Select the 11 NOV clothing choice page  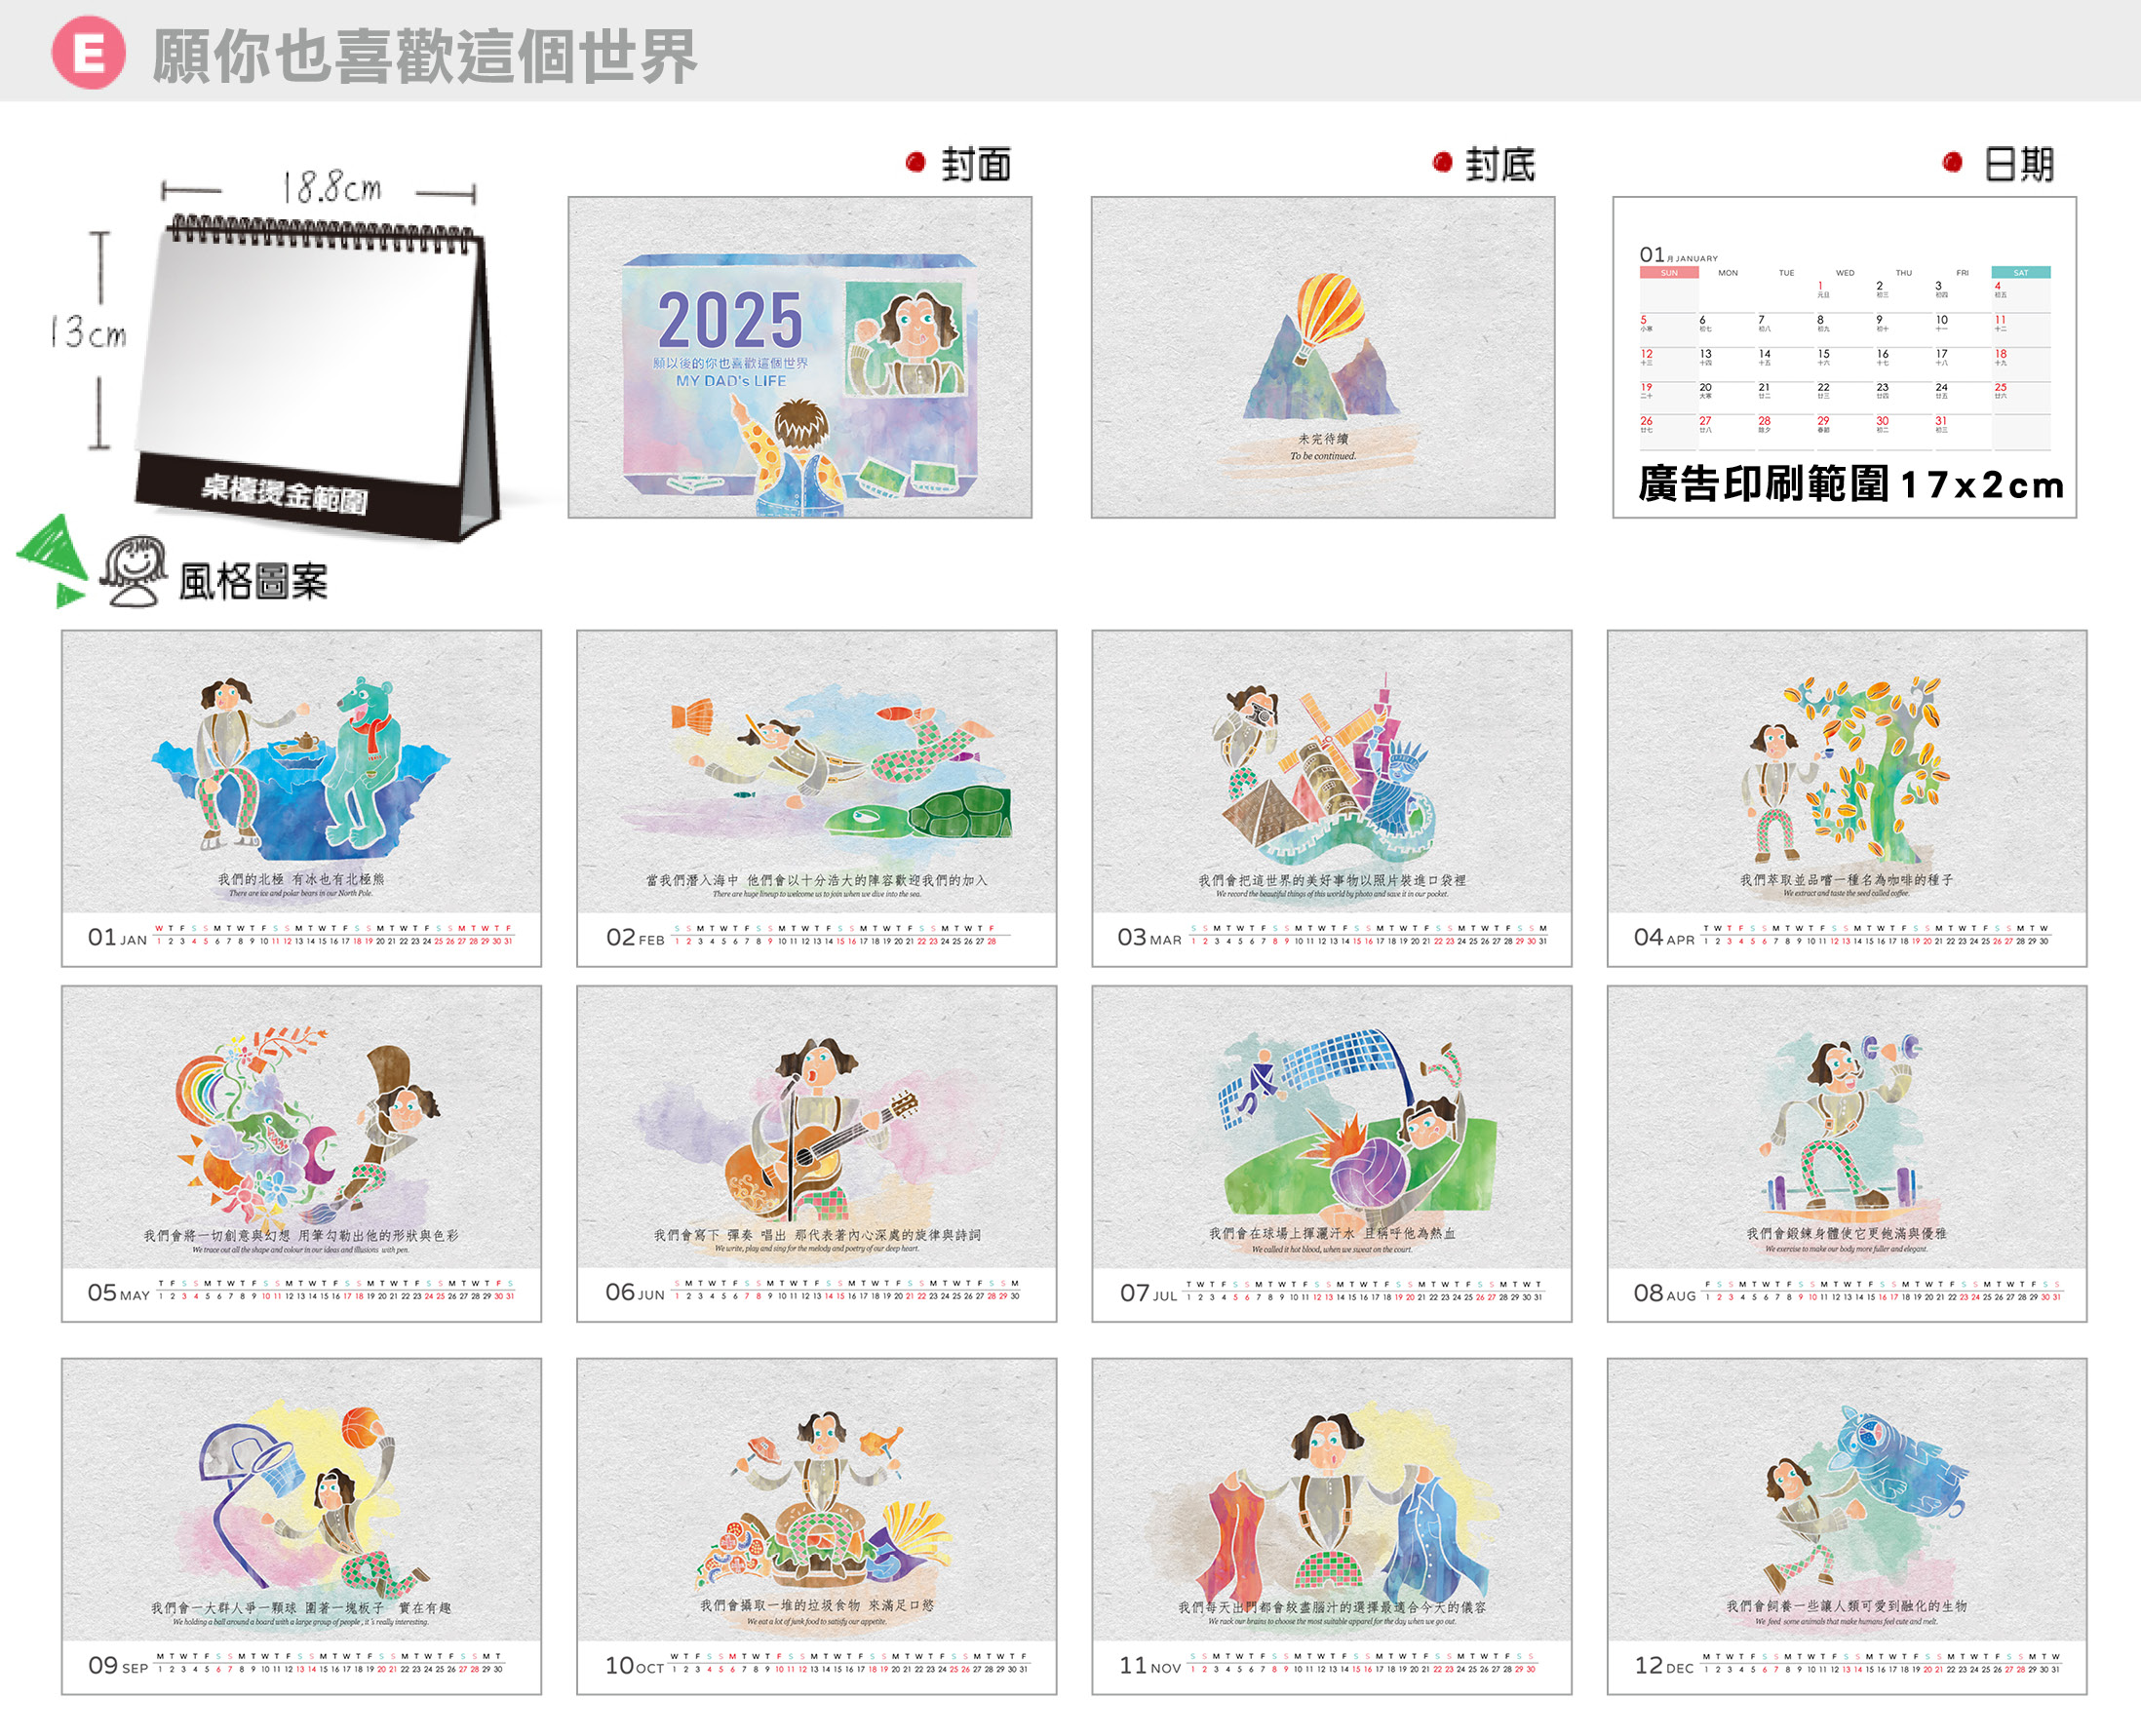point(1331,1525)
